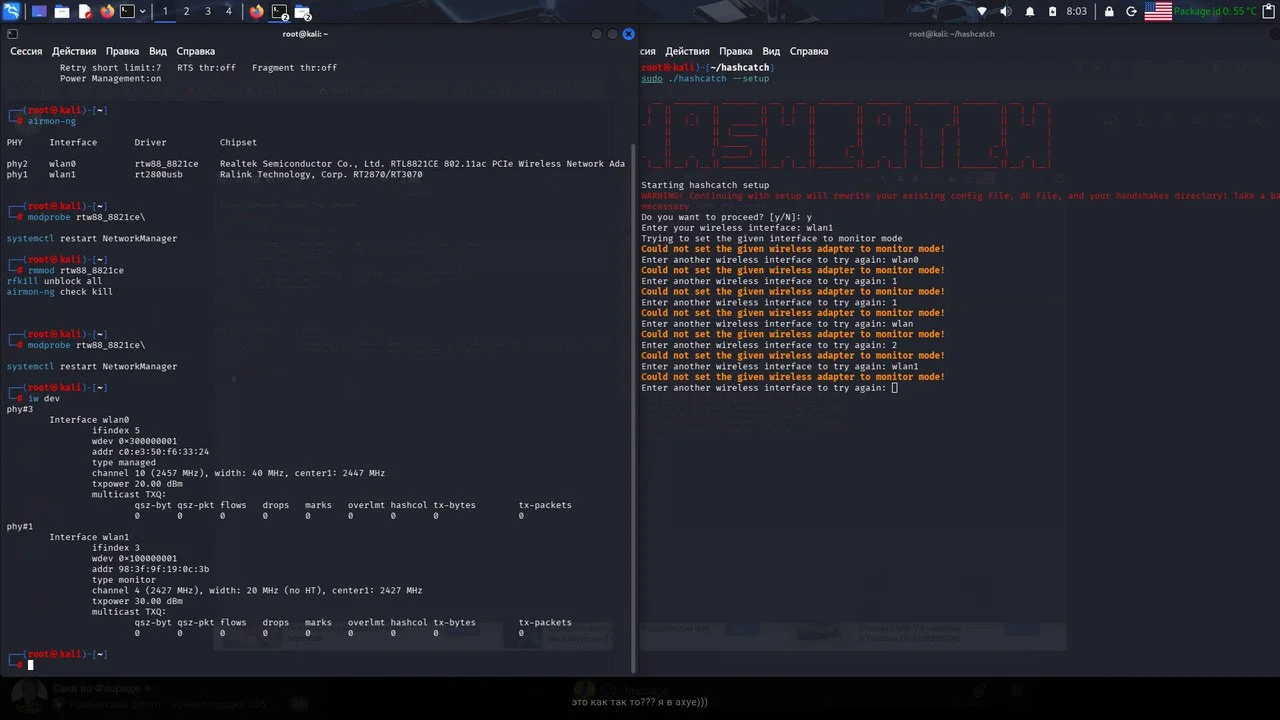The height and width of the screenshot is (720, 1280).
Task: Open the volume control icon
Action: [x=1005, y=11]
